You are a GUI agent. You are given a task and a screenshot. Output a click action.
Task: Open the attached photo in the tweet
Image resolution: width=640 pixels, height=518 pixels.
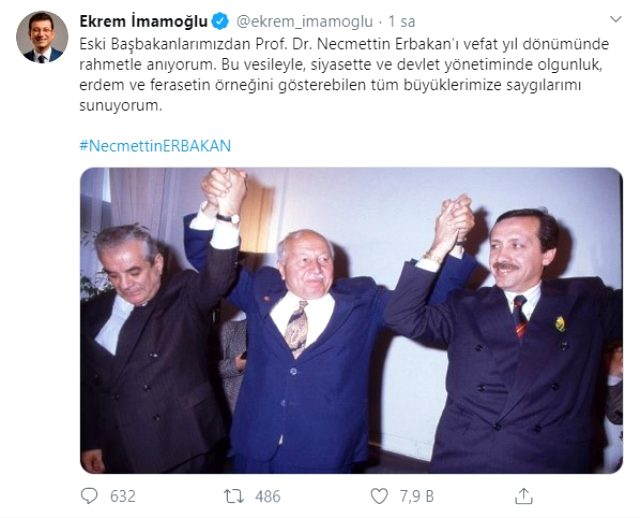click(x=351, y=320)
